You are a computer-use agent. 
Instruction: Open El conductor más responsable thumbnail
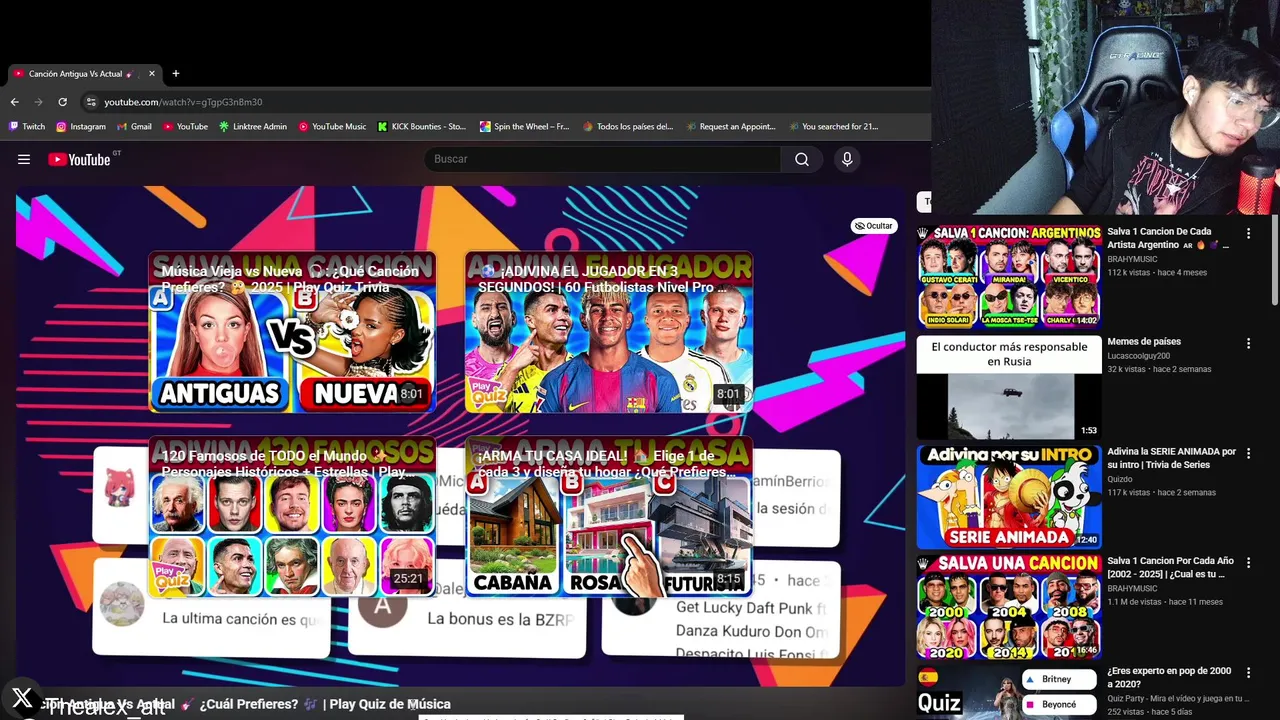tap(1009, 388)
